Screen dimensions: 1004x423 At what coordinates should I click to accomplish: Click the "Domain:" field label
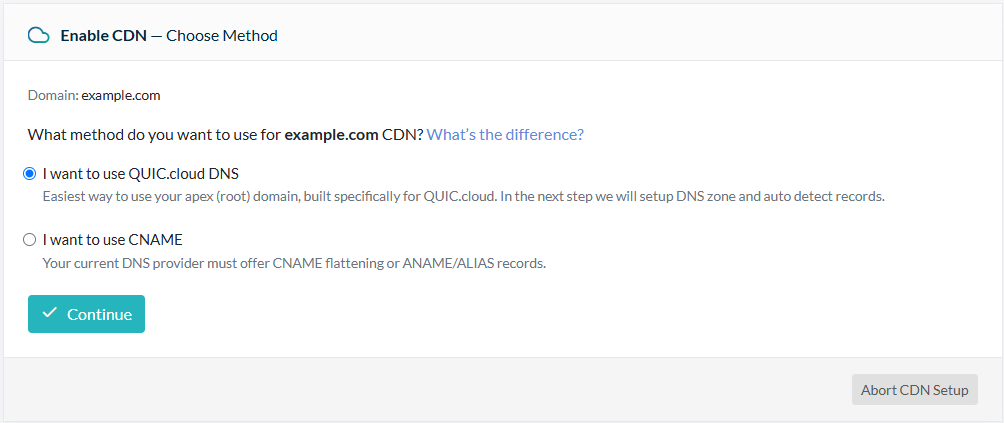[x=52, y=96]
